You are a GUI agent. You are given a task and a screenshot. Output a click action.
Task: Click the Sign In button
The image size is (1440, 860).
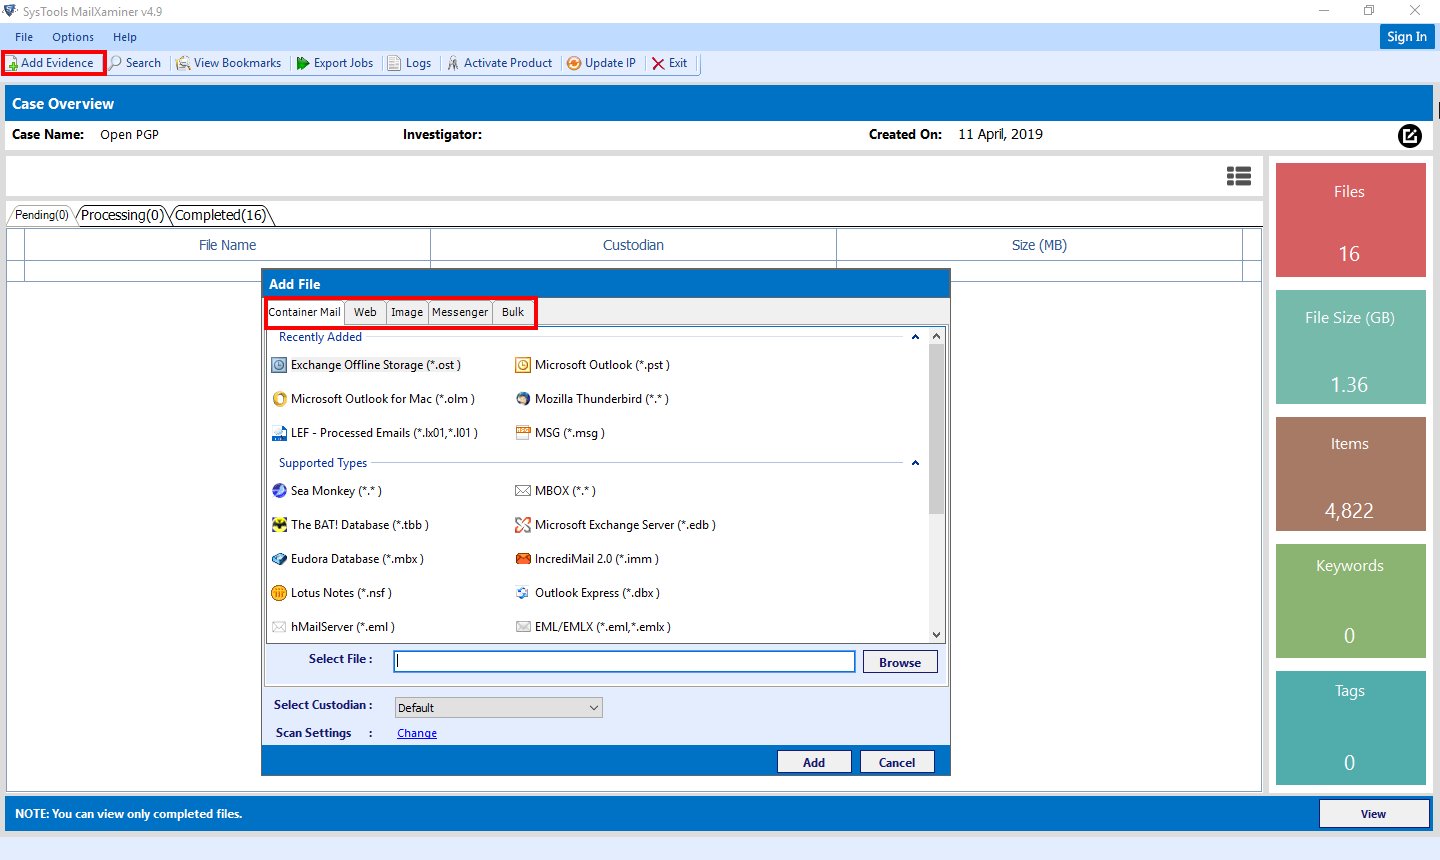click(x=1407, y=36)
